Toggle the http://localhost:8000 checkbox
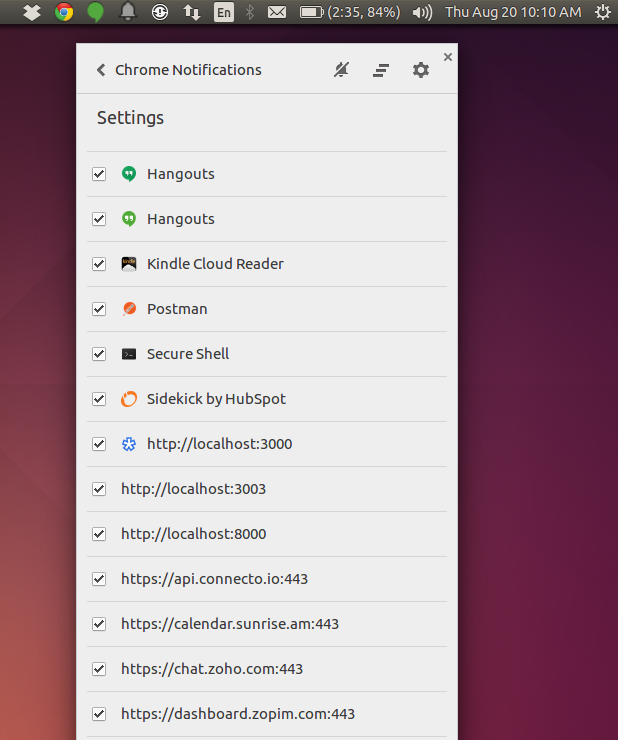The height and width of the screenshot is (740, 618). pyautogui.click(x=99, y=534)
